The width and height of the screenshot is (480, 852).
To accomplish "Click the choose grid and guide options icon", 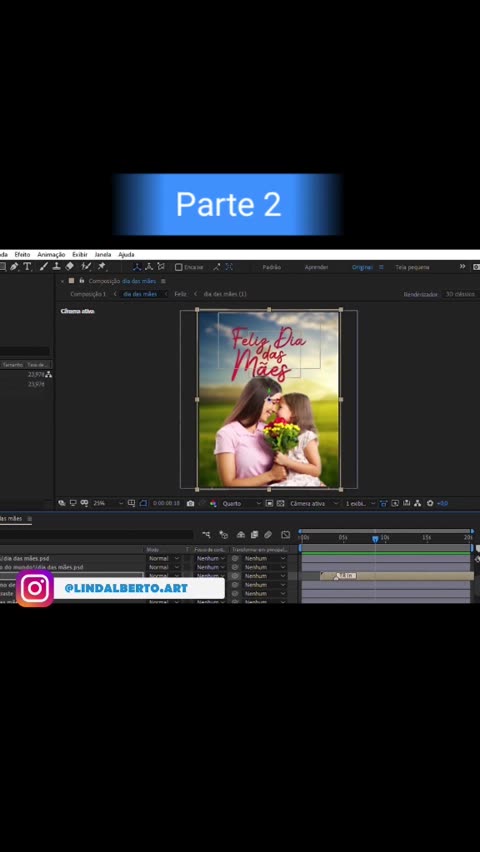I will pos(132,504).
